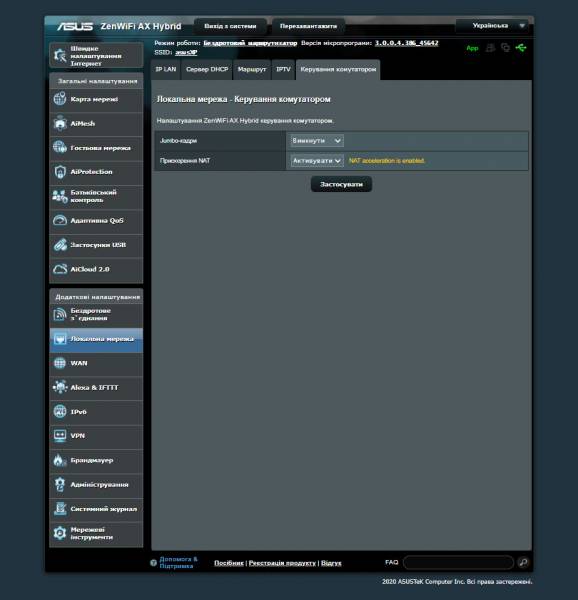Open the Alexa & IFTTT icon
Viewport: 578px width, 600px height.
[60, 387]
